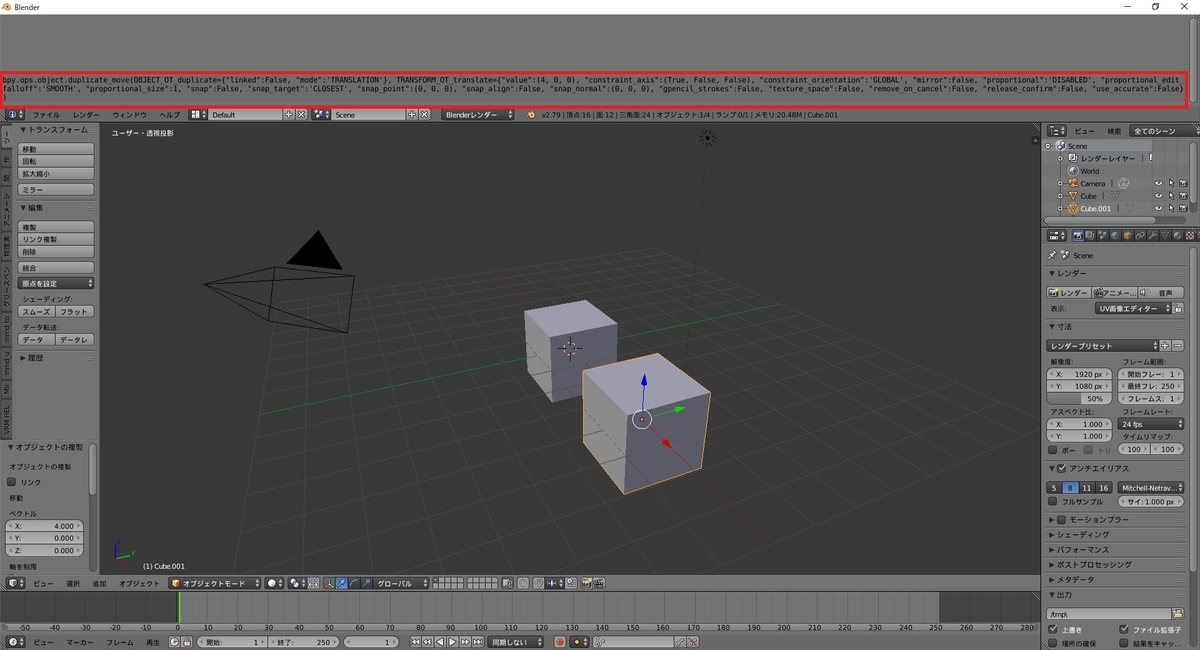Click the keying set key icon
The height and width of the screenshot is (650, 1200).
[599, 642]
